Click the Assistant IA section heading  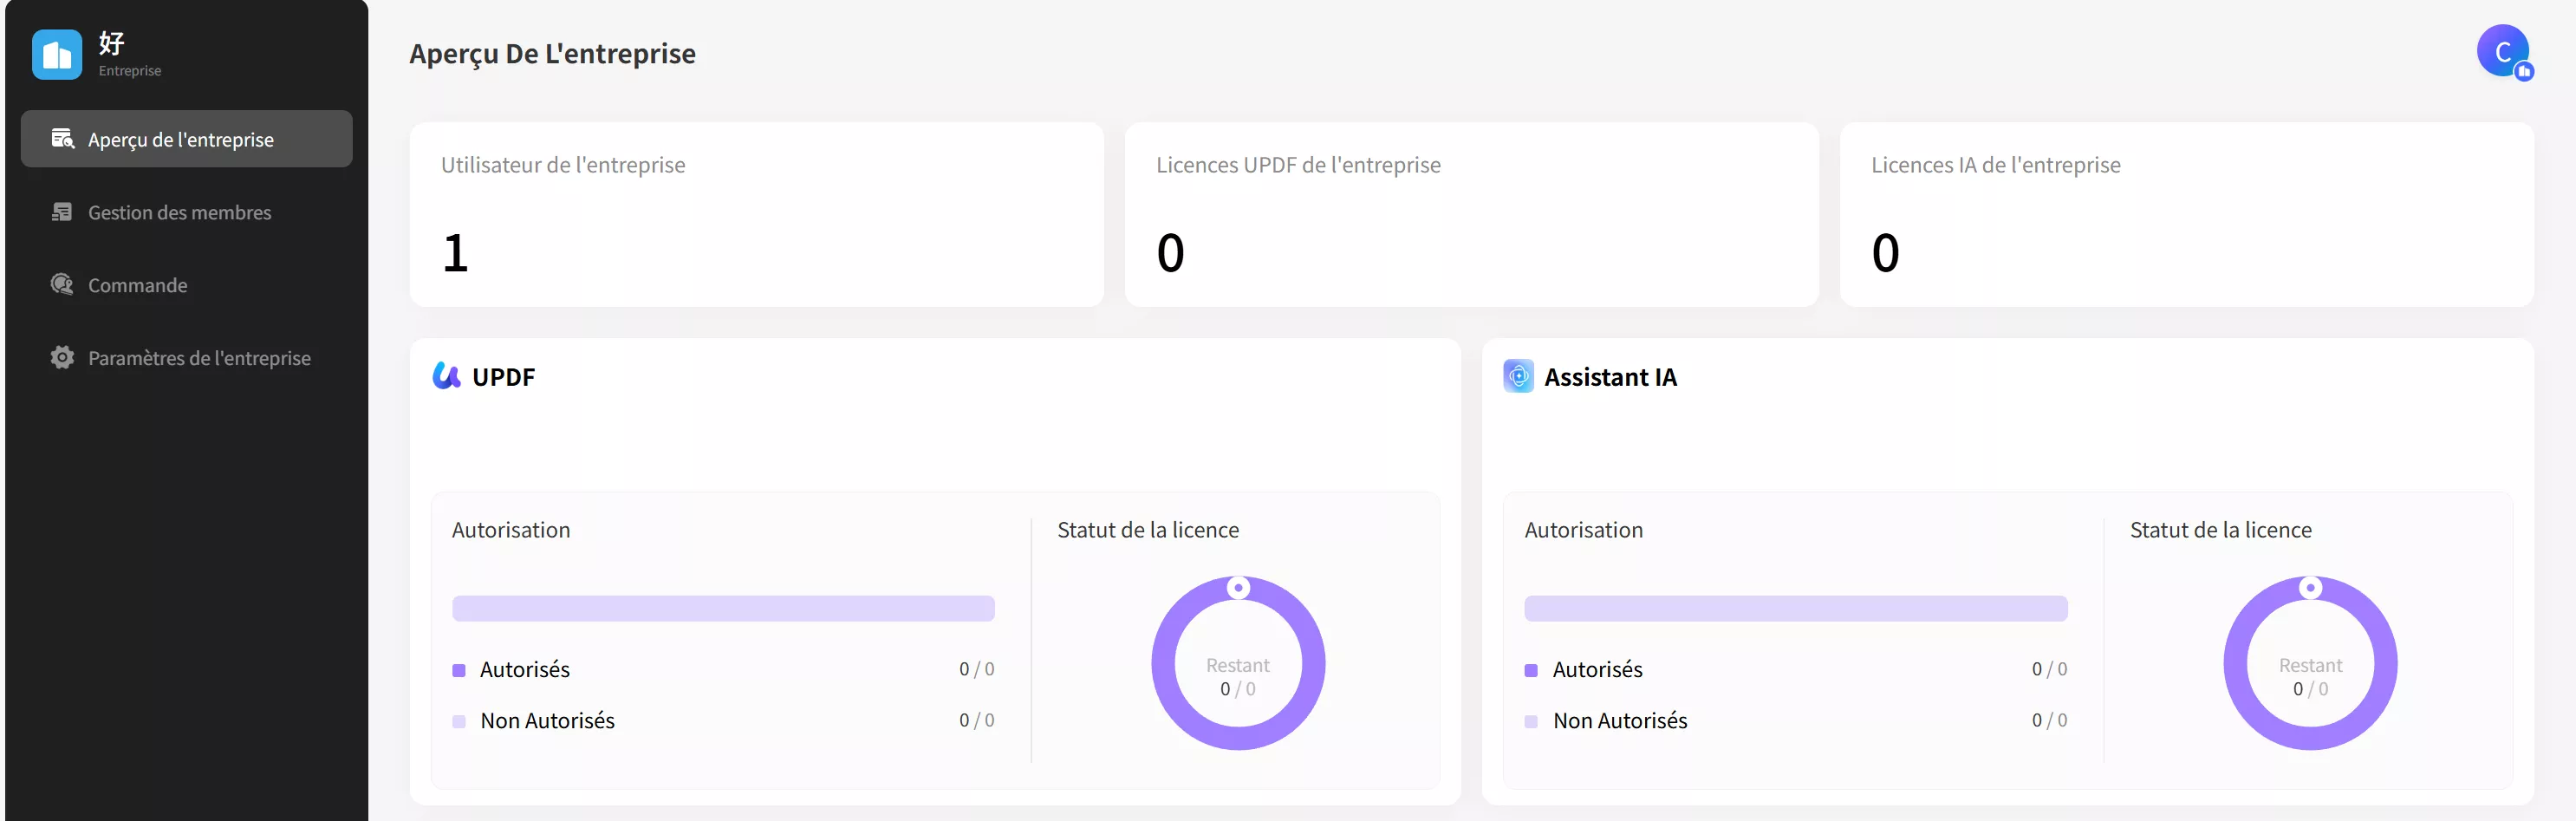[x=1610, y=377]
